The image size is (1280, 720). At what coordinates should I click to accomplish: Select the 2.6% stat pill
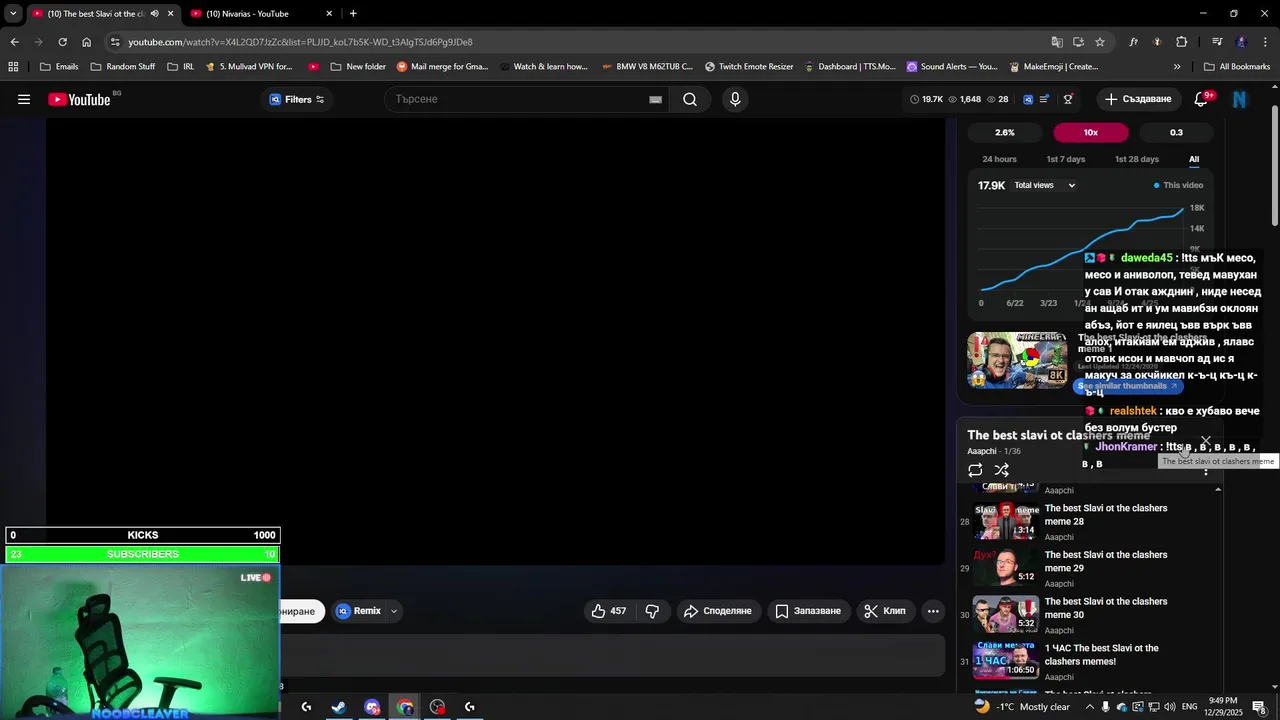(1005, 132)
